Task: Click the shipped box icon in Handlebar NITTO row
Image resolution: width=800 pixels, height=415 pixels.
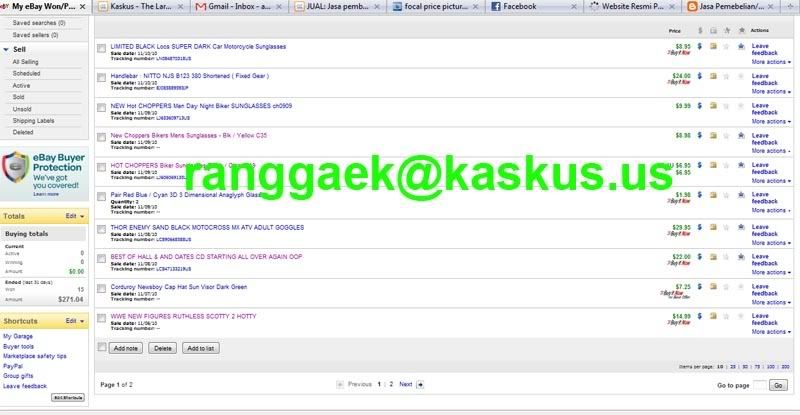Action: pos(713,76)
